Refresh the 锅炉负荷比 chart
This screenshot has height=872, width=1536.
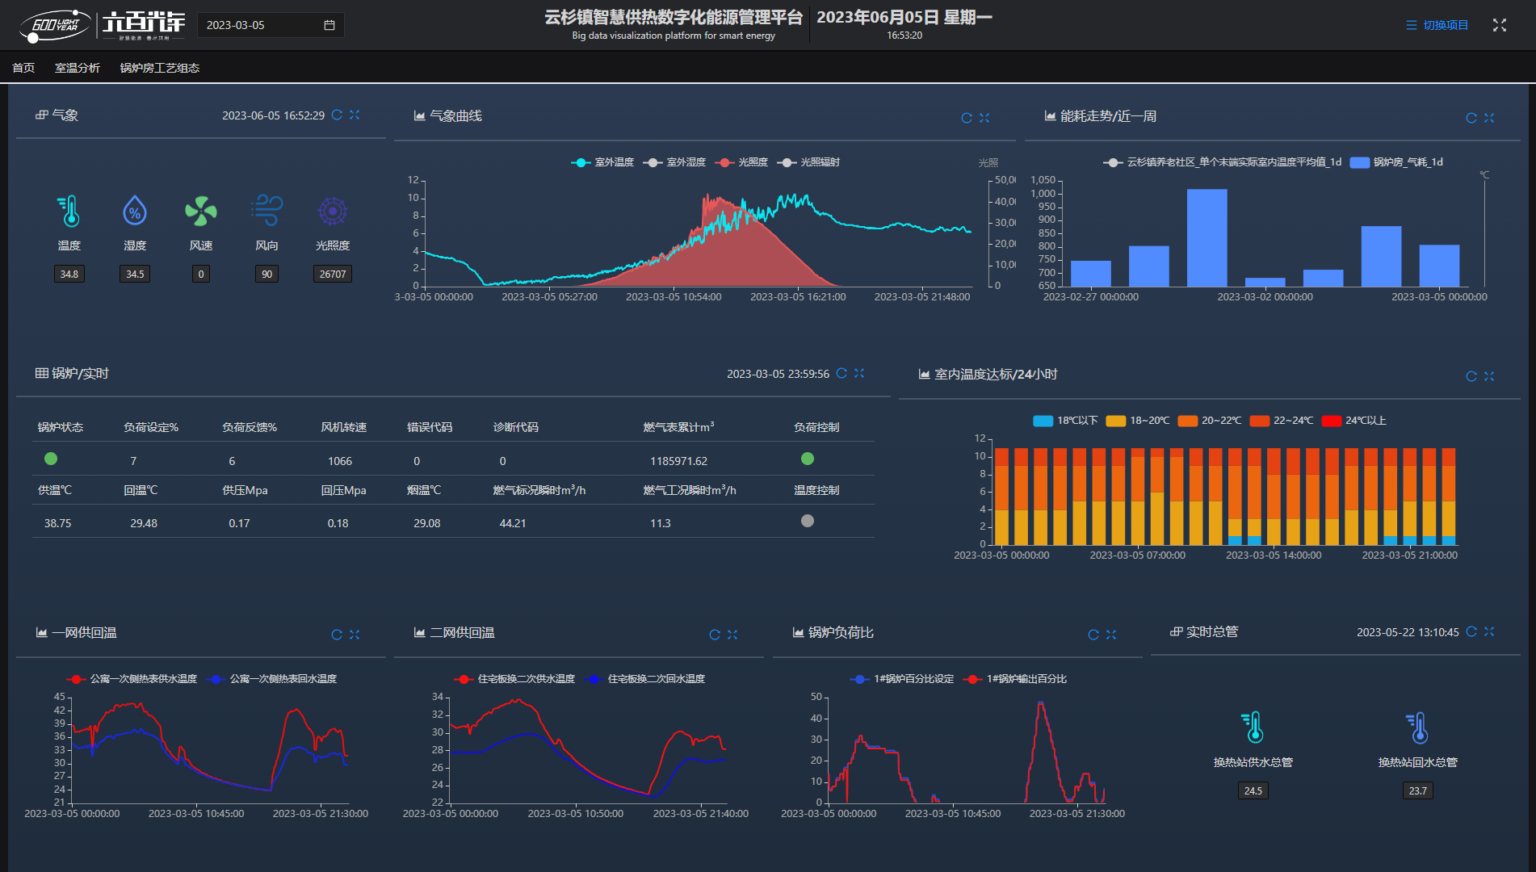click(x=1093, y=634)
